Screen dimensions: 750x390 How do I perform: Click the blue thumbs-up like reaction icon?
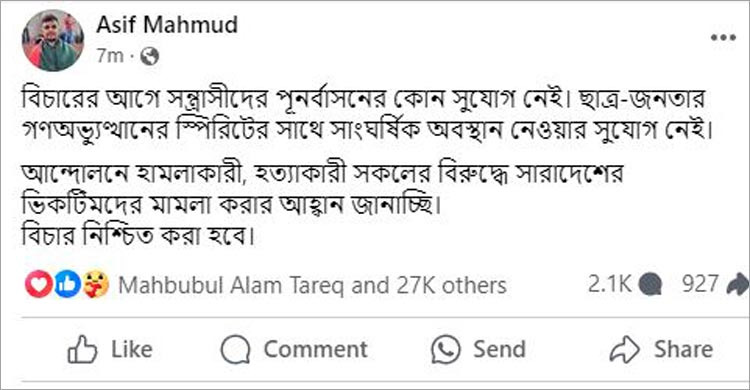[67, 284]
